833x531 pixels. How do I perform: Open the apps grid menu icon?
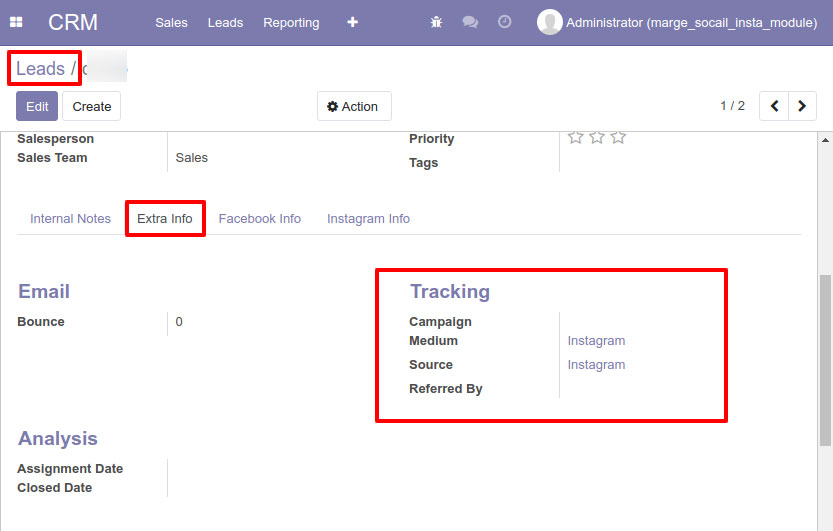click(x=16, y=22)
